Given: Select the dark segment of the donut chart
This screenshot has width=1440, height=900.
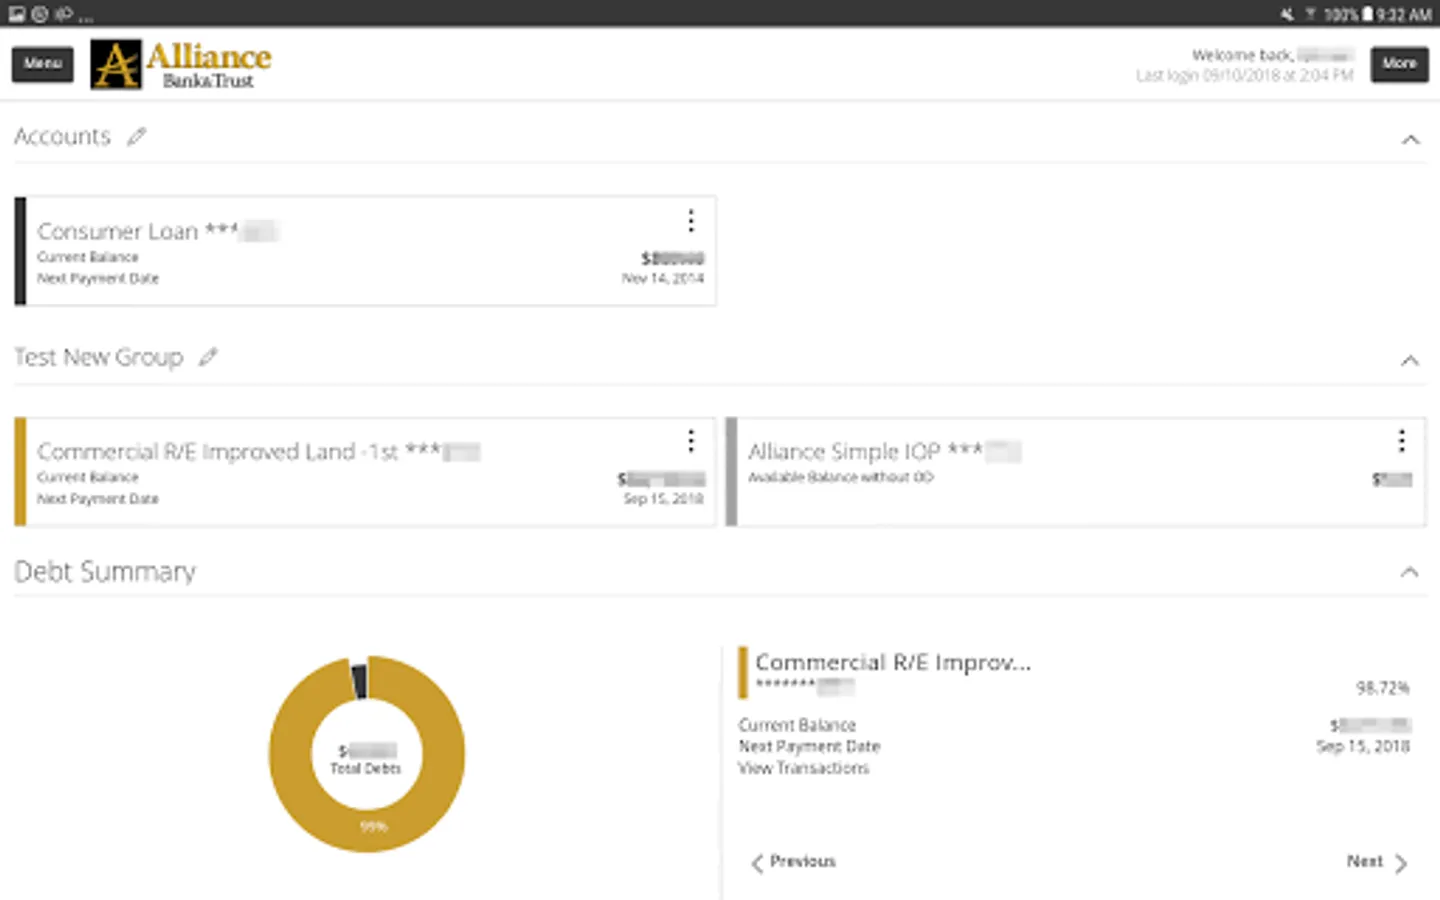Looking at the screenshot, I should click(359, 680).
